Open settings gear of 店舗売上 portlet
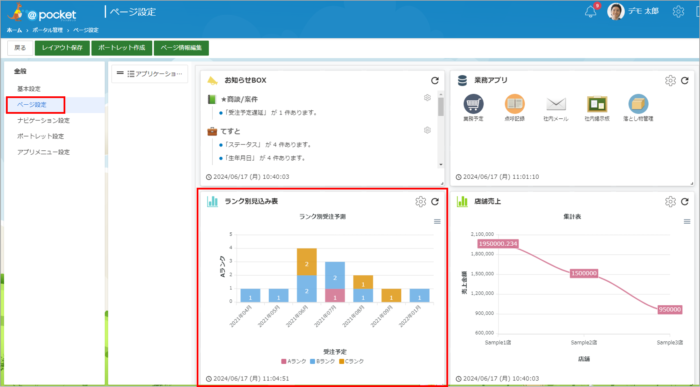The width and height of the screenshot is (700, 387). [670, 202]
